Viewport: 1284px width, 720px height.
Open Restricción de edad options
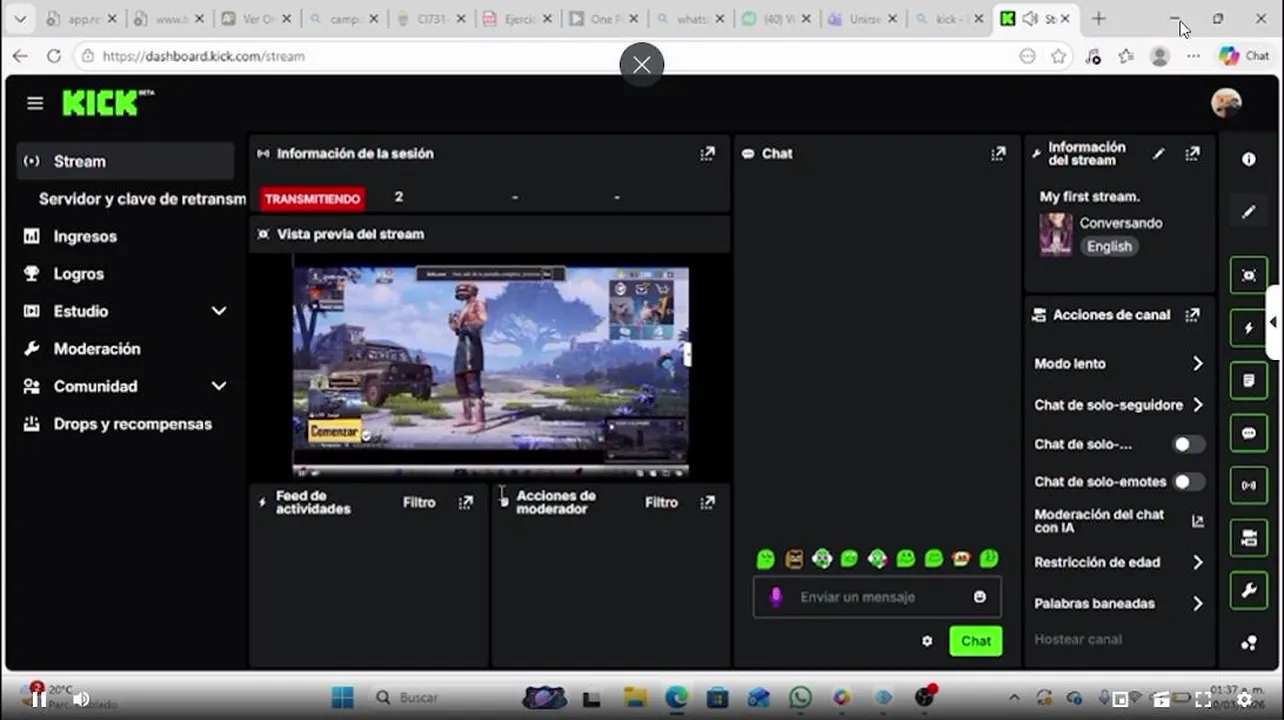point(1118,562)
